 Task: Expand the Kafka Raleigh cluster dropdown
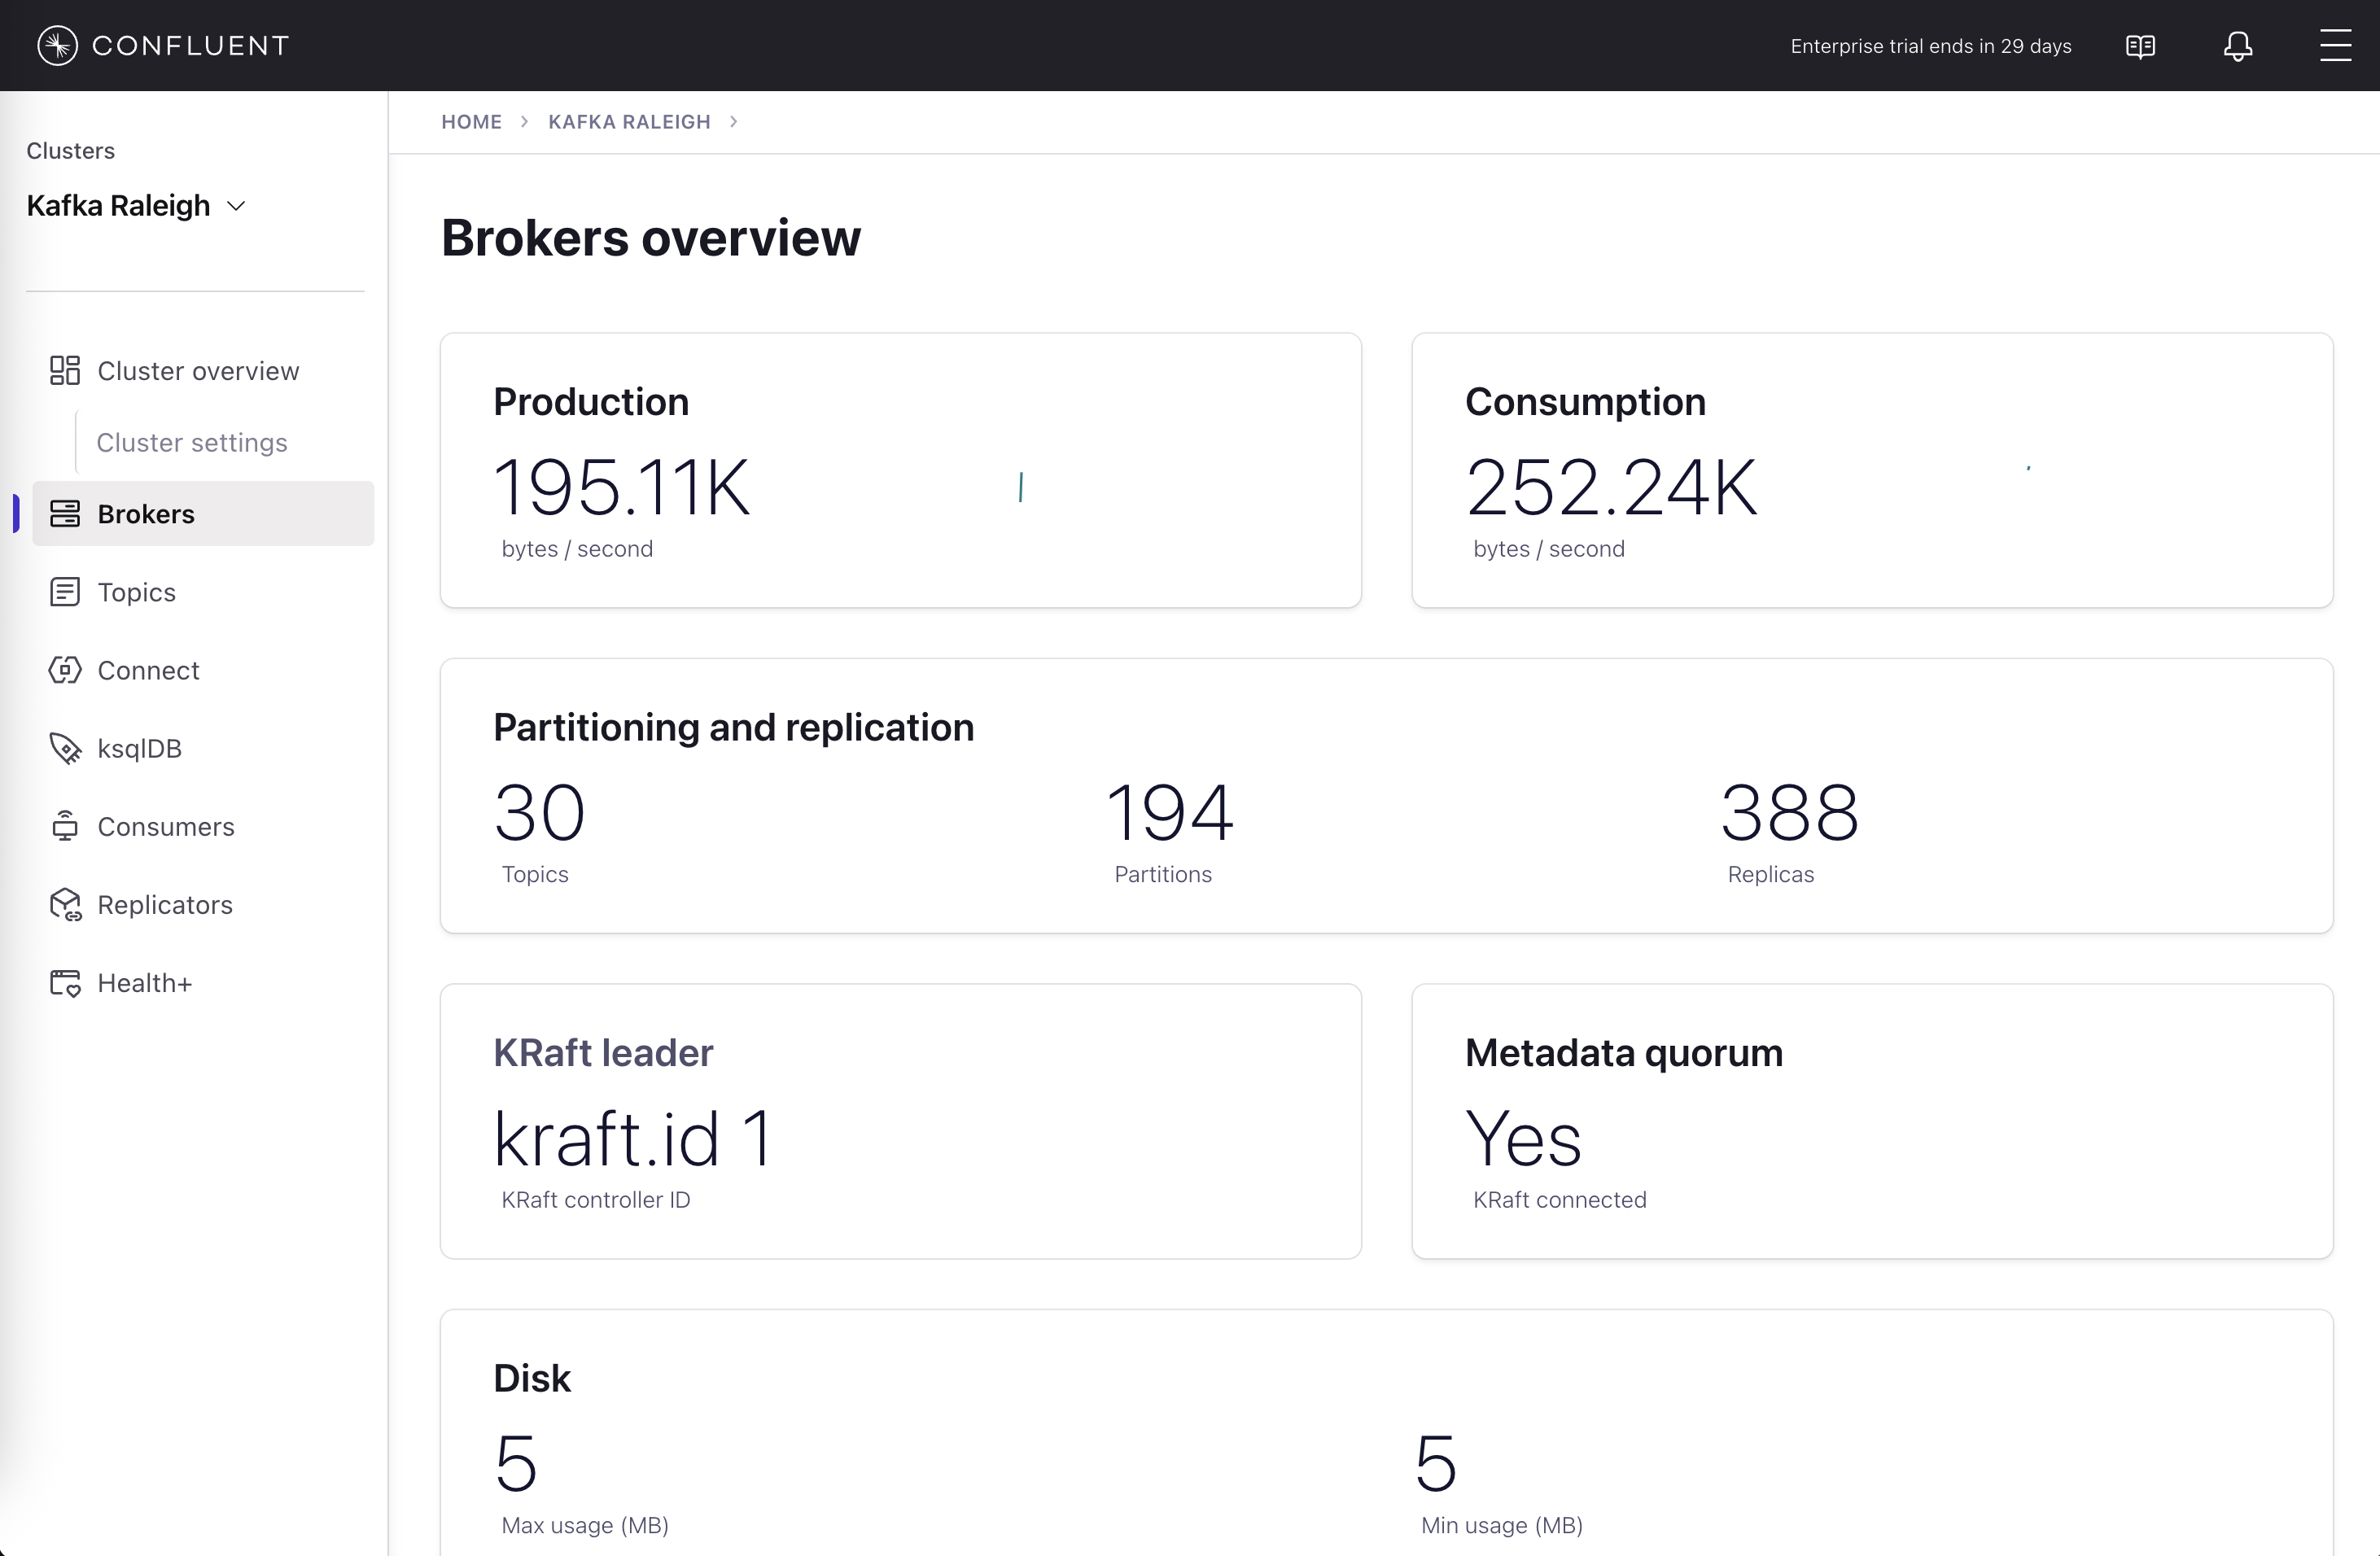point(237,206)
